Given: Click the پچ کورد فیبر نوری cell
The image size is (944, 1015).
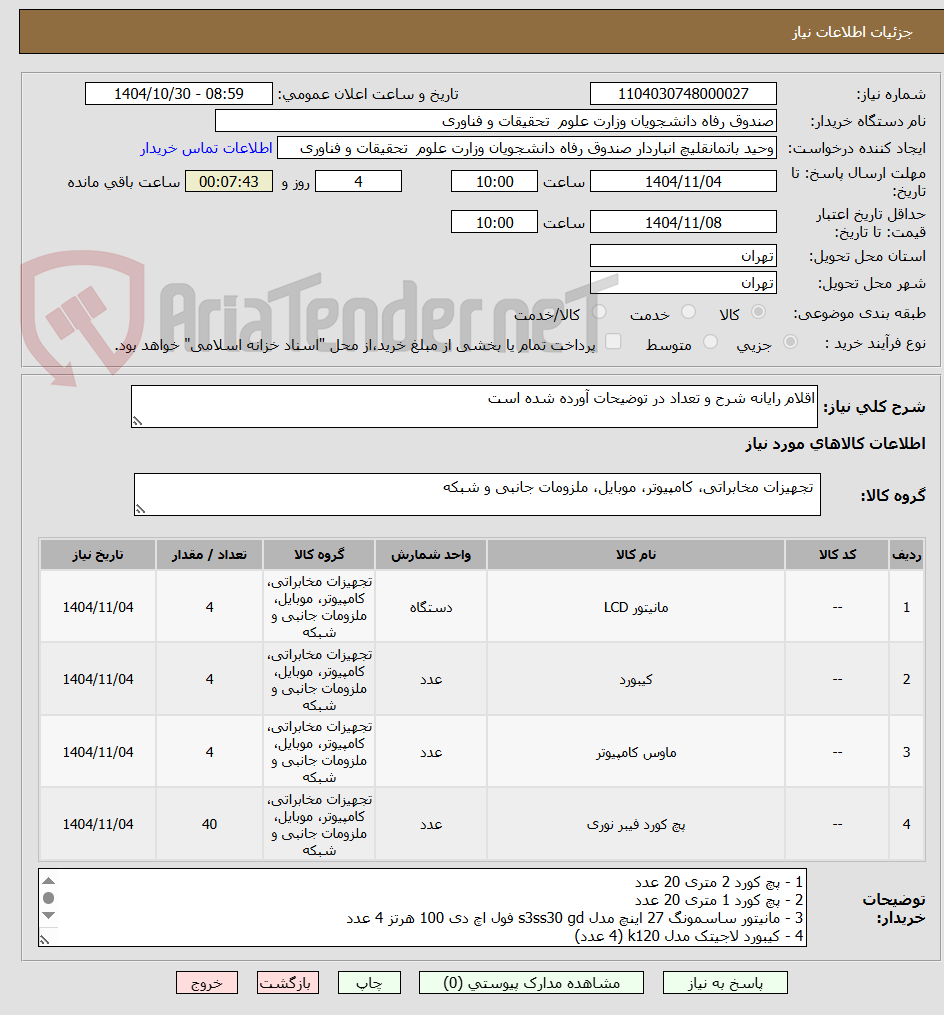Looking at the screenshot, I should pos(636,824).
